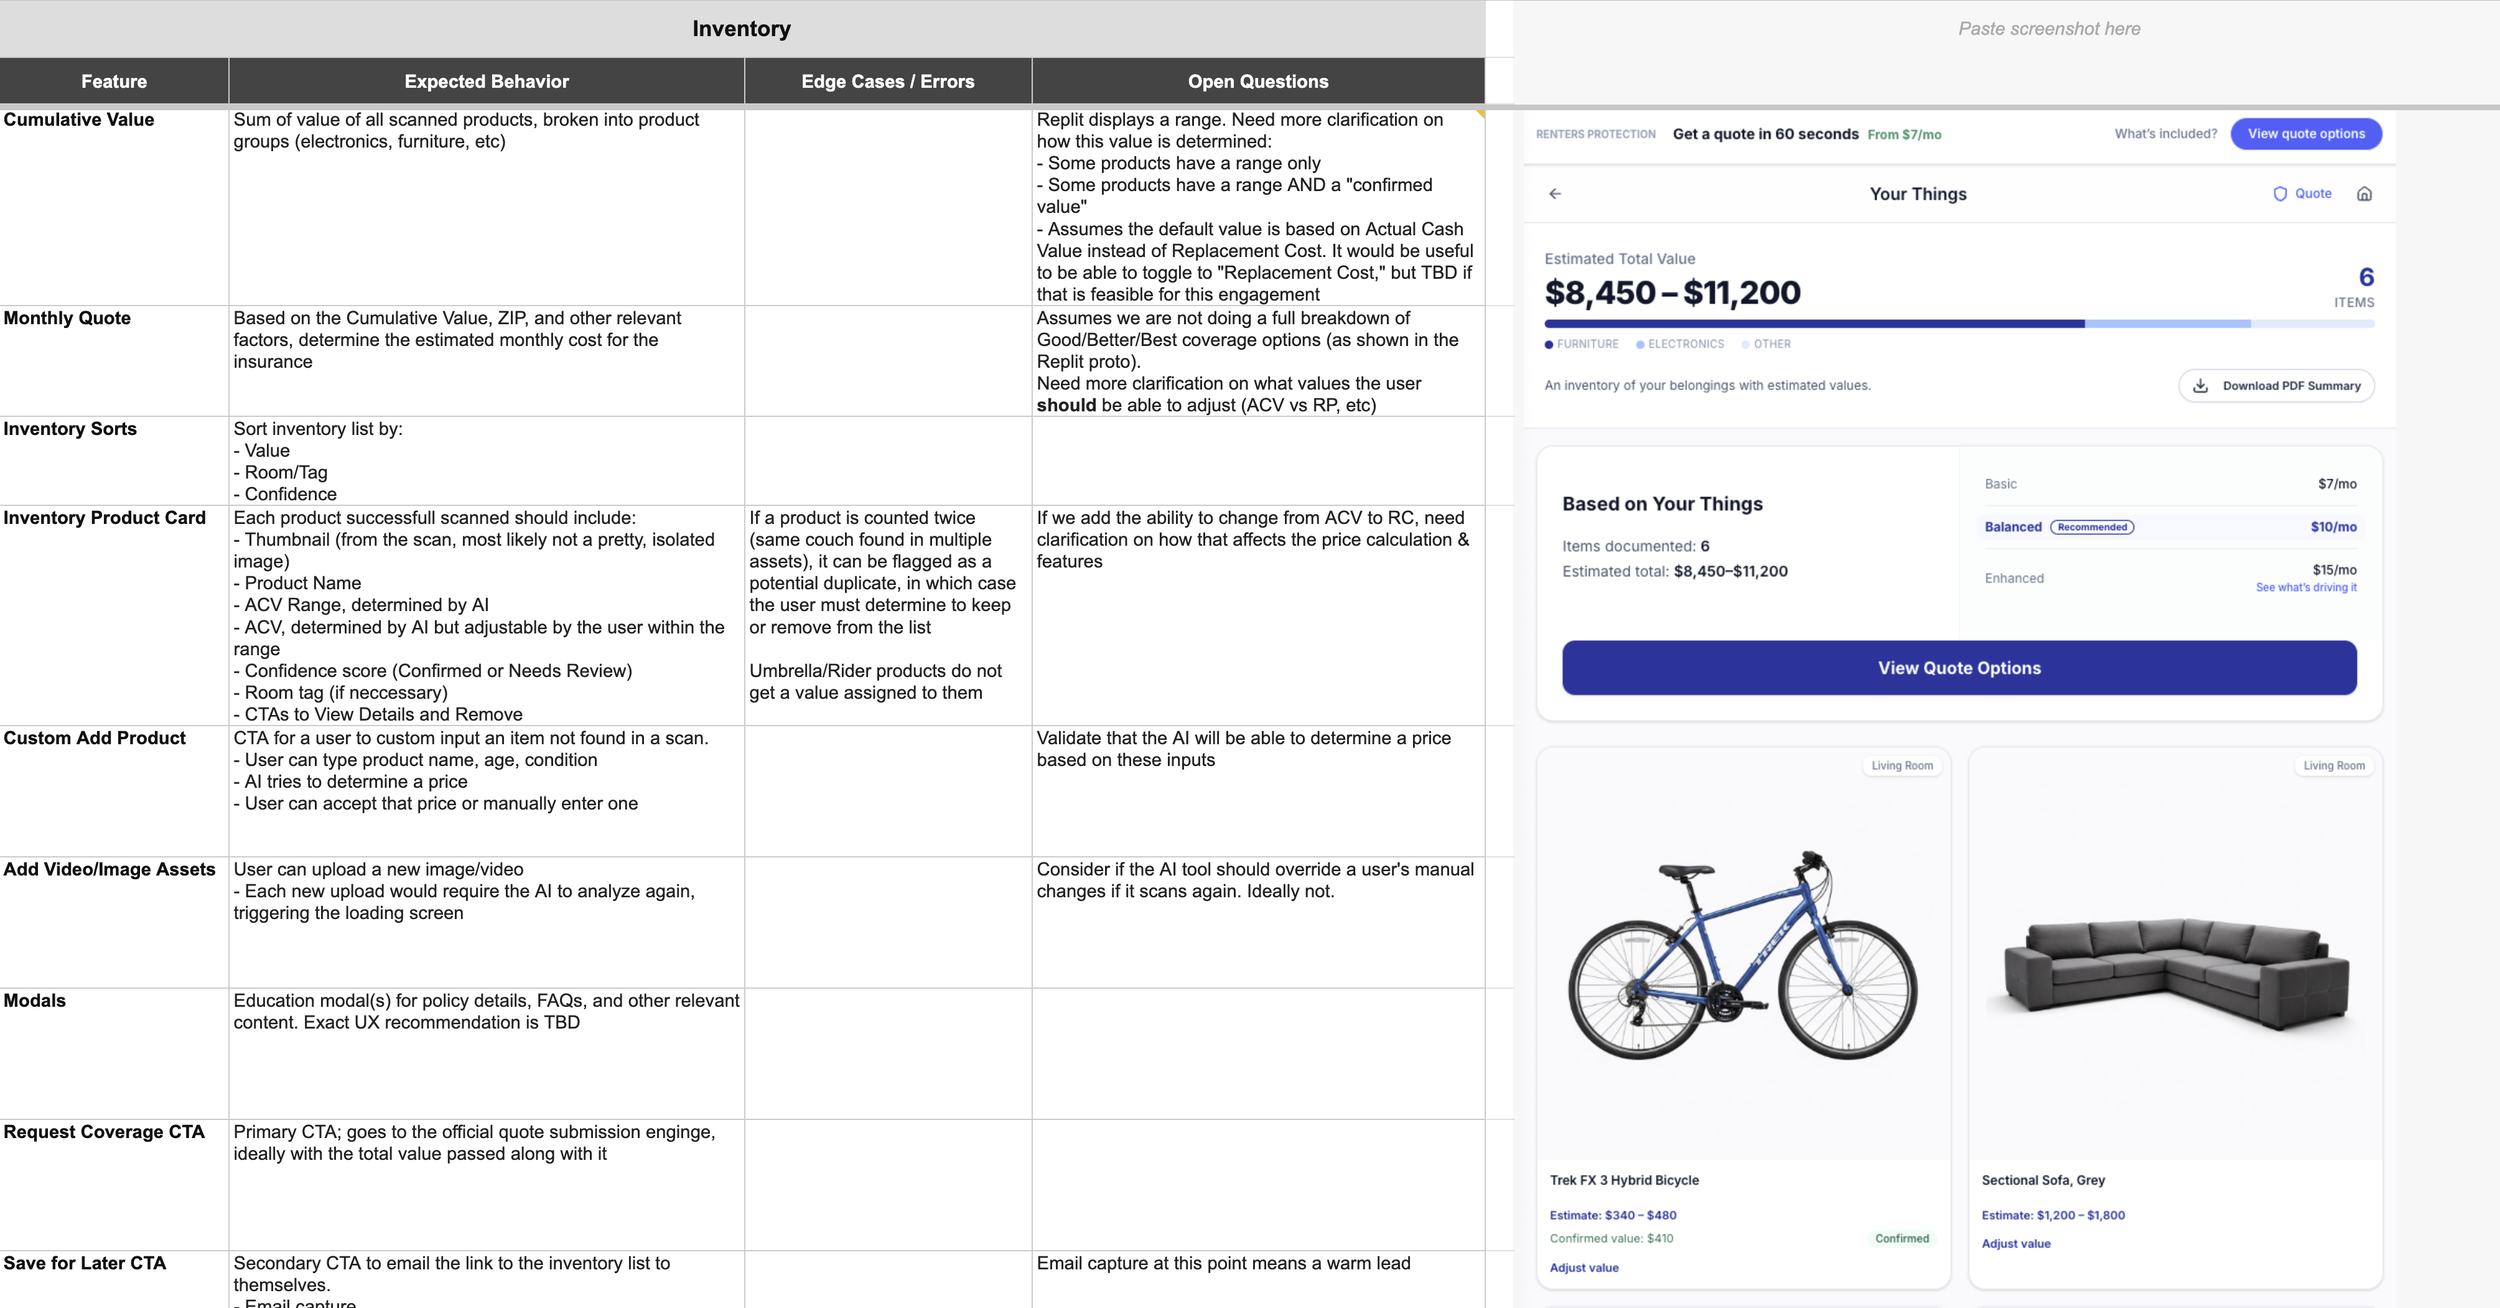Click the back arrow beside Your Things
The image size is (2500, 1308).
[1555, 194]
